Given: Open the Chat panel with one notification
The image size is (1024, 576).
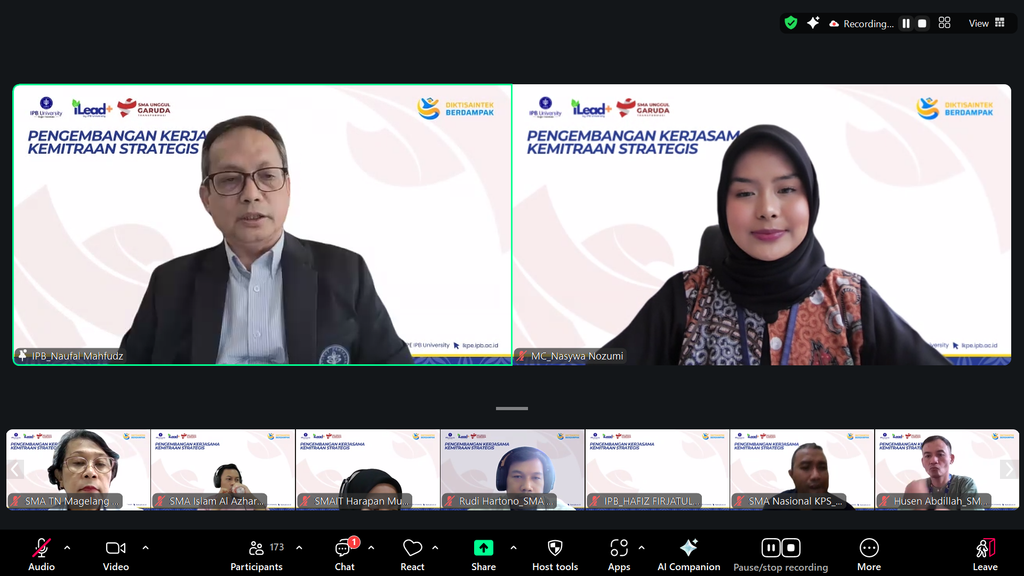Looking at the screenshot, I should [345, 555].
